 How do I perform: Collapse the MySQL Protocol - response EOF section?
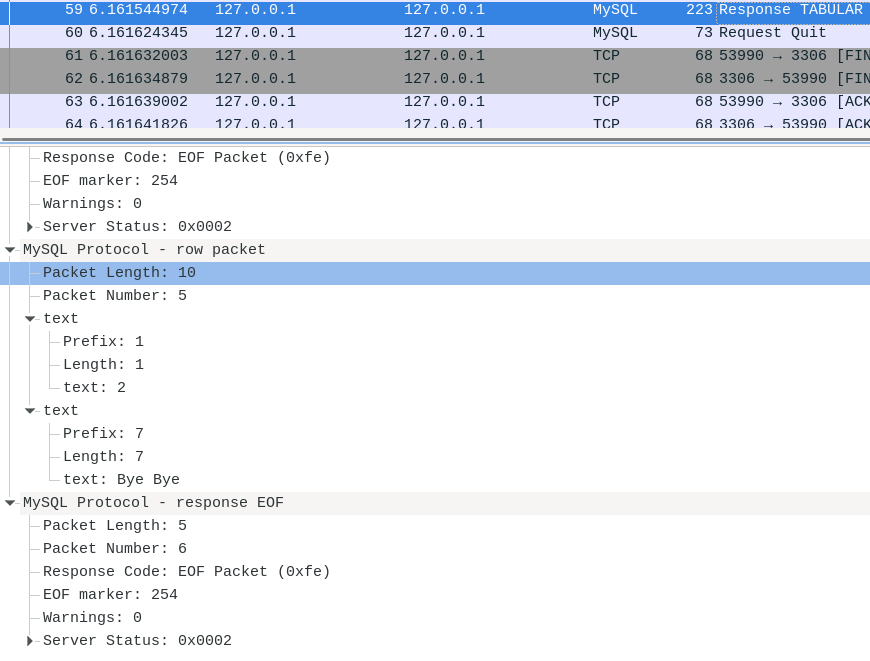(x=10, y=503)
